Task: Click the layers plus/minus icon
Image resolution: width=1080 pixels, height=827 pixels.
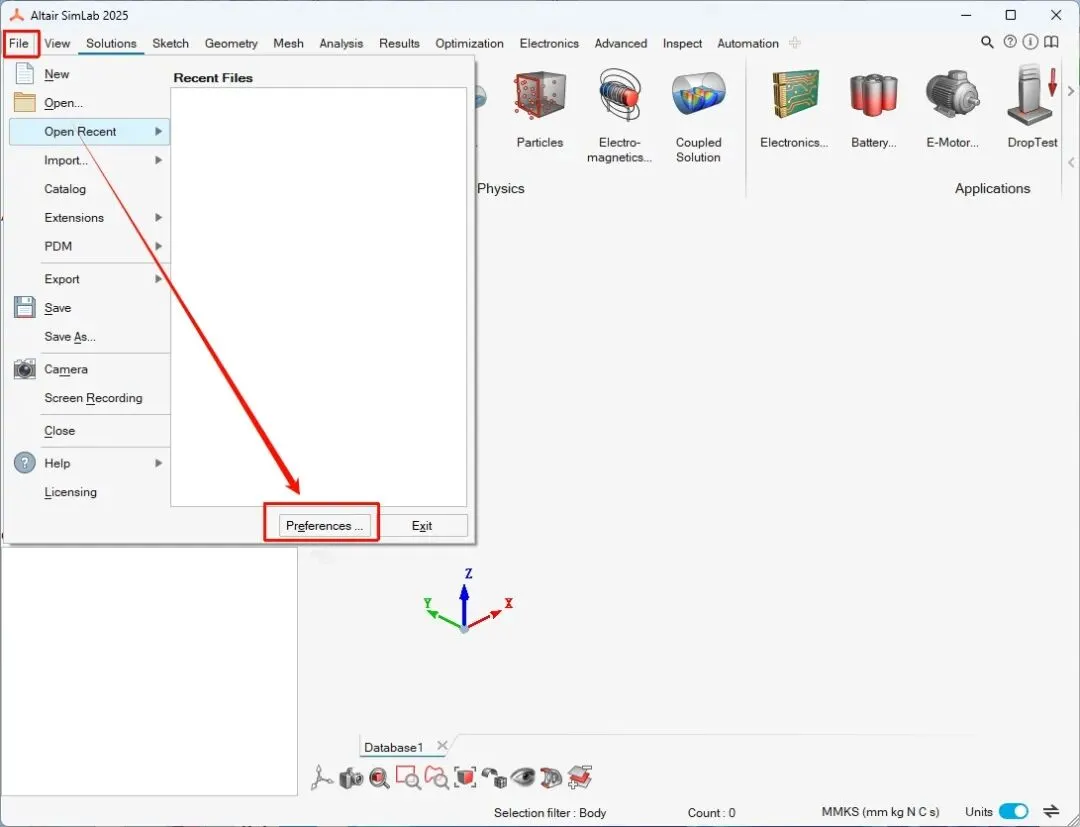Action: (580, 777)
